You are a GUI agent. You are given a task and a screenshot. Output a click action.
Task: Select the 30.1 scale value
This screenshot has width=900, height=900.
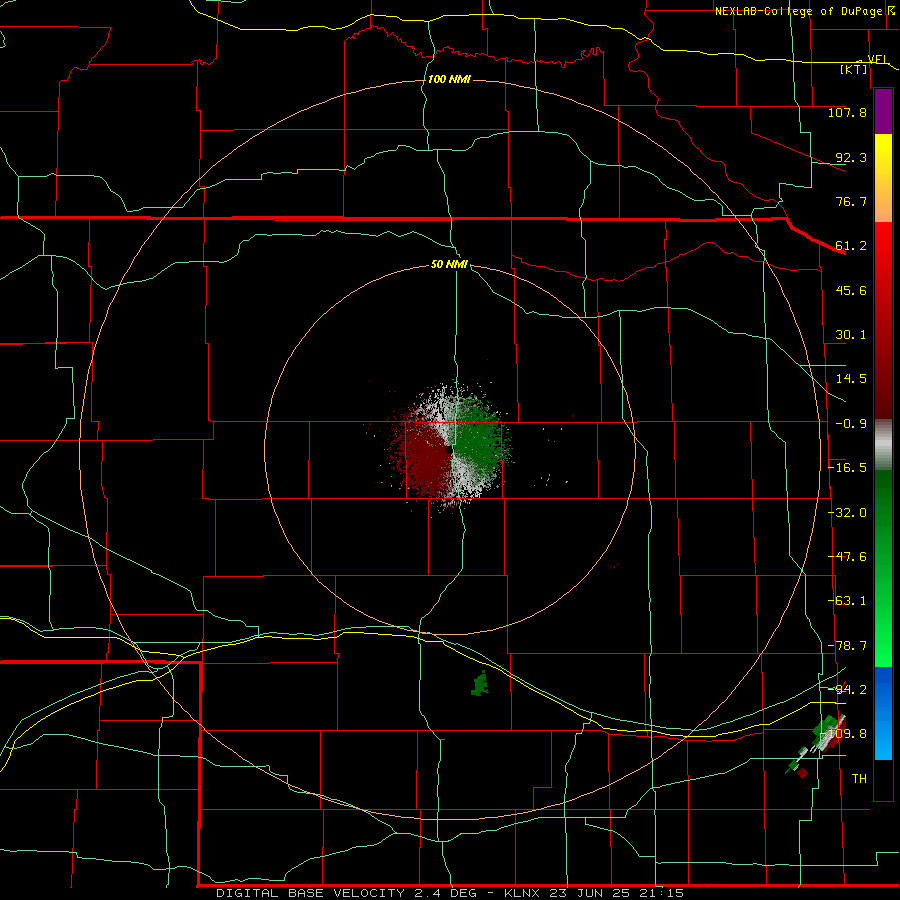click(x=851, y=335)
